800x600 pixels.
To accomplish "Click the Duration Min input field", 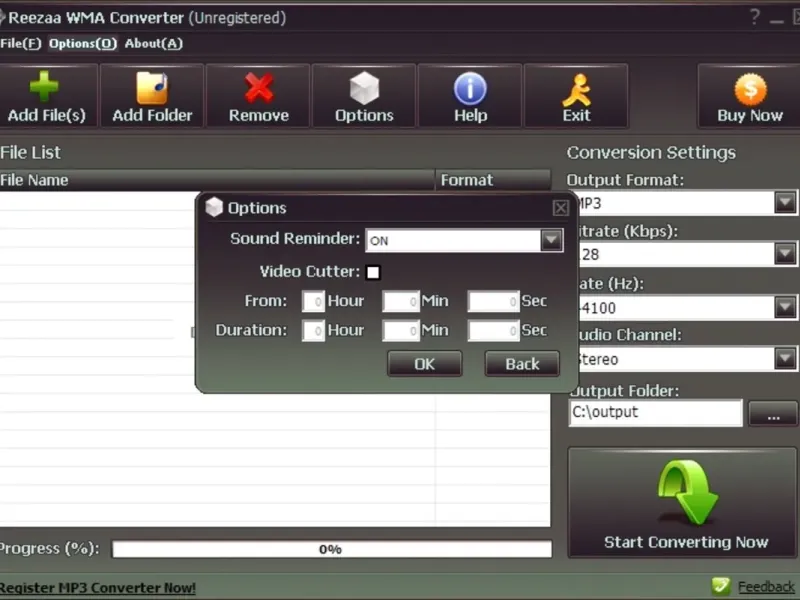I will click(x=401, y=331).
